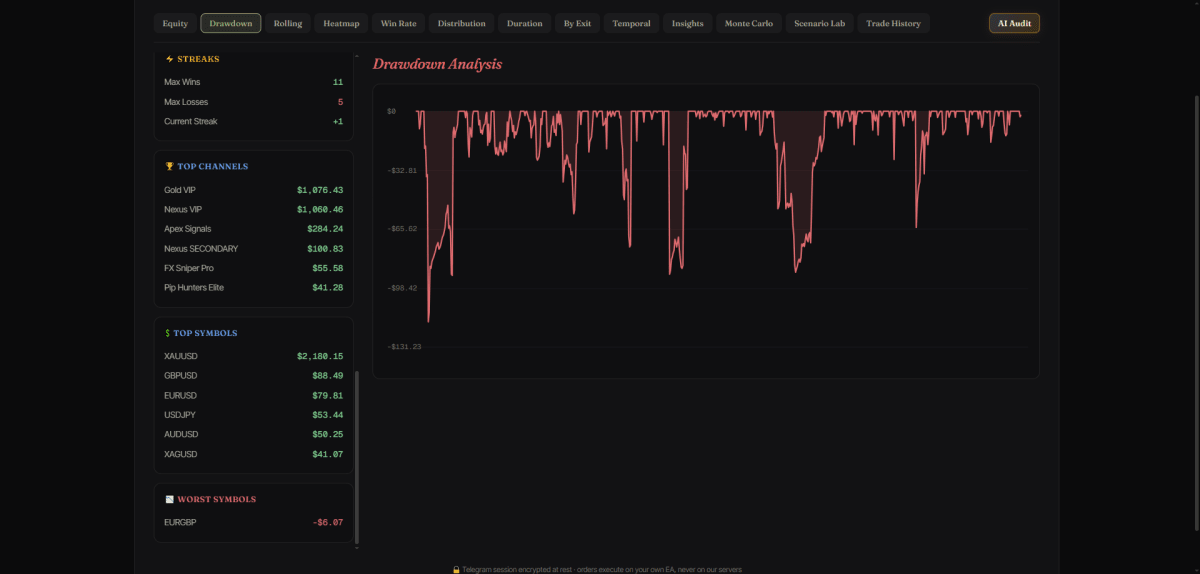Image resolution: width=1200 pixels, height=574 pixels.
Task: Click the lightning icon beside Streaks
Action: (169, 59)
